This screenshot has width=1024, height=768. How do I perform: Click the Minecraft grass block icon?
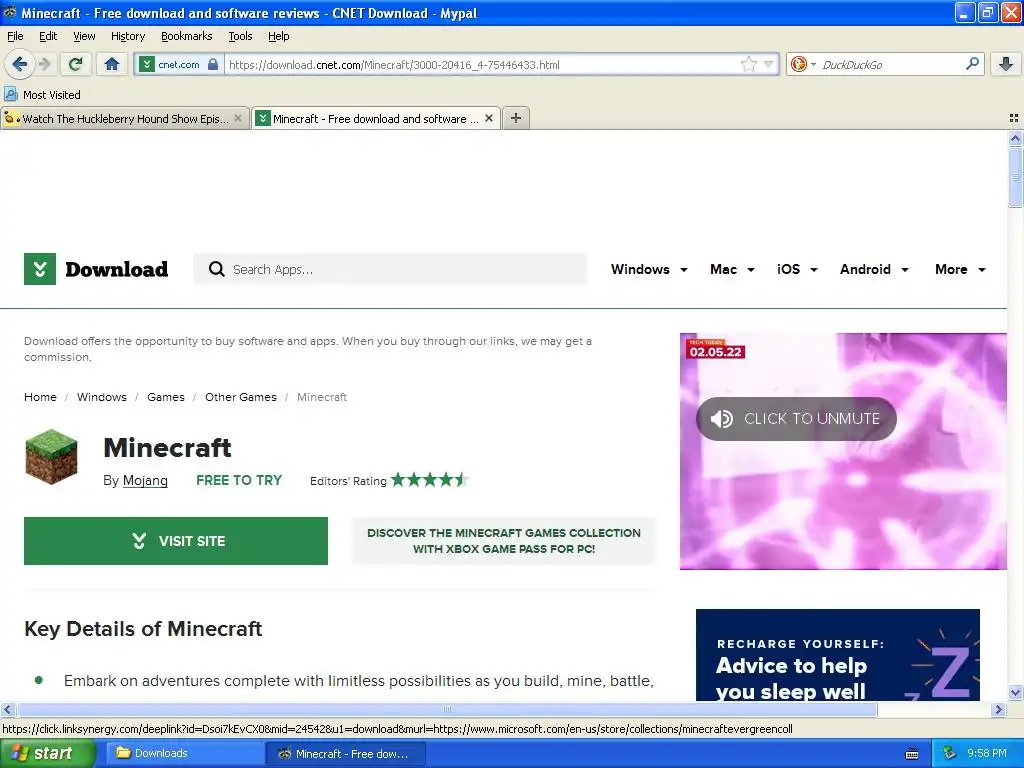pyautogui.click(x=51, y=456)
